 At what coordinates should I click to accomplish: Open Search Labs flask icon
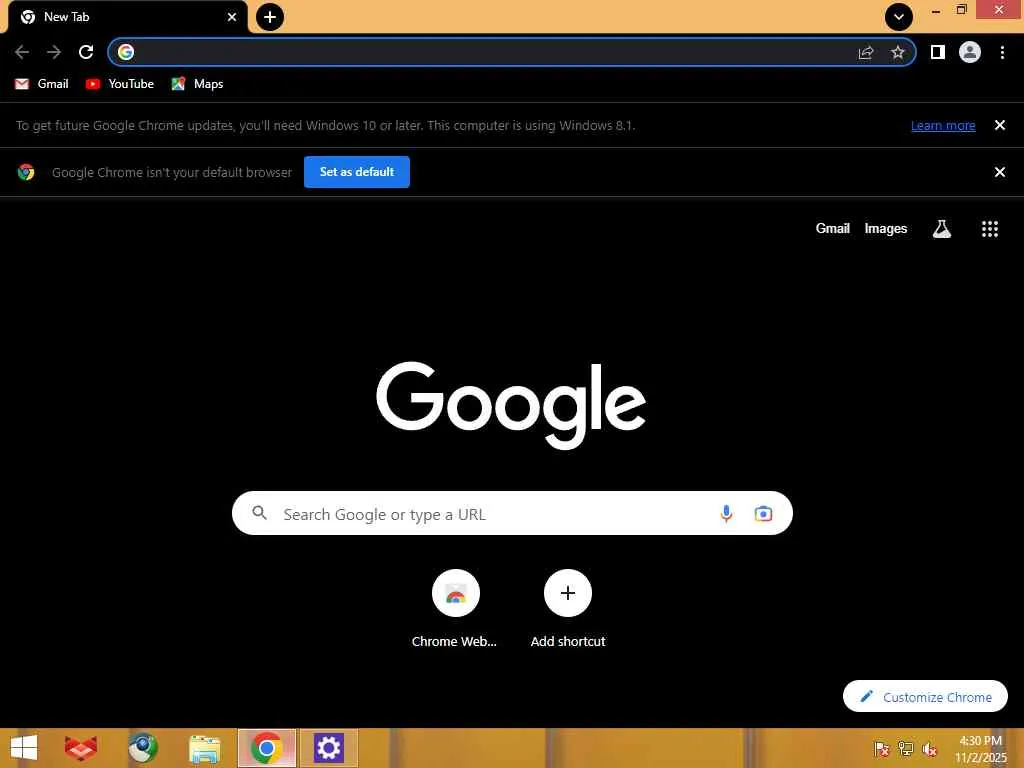coord(942,229)
